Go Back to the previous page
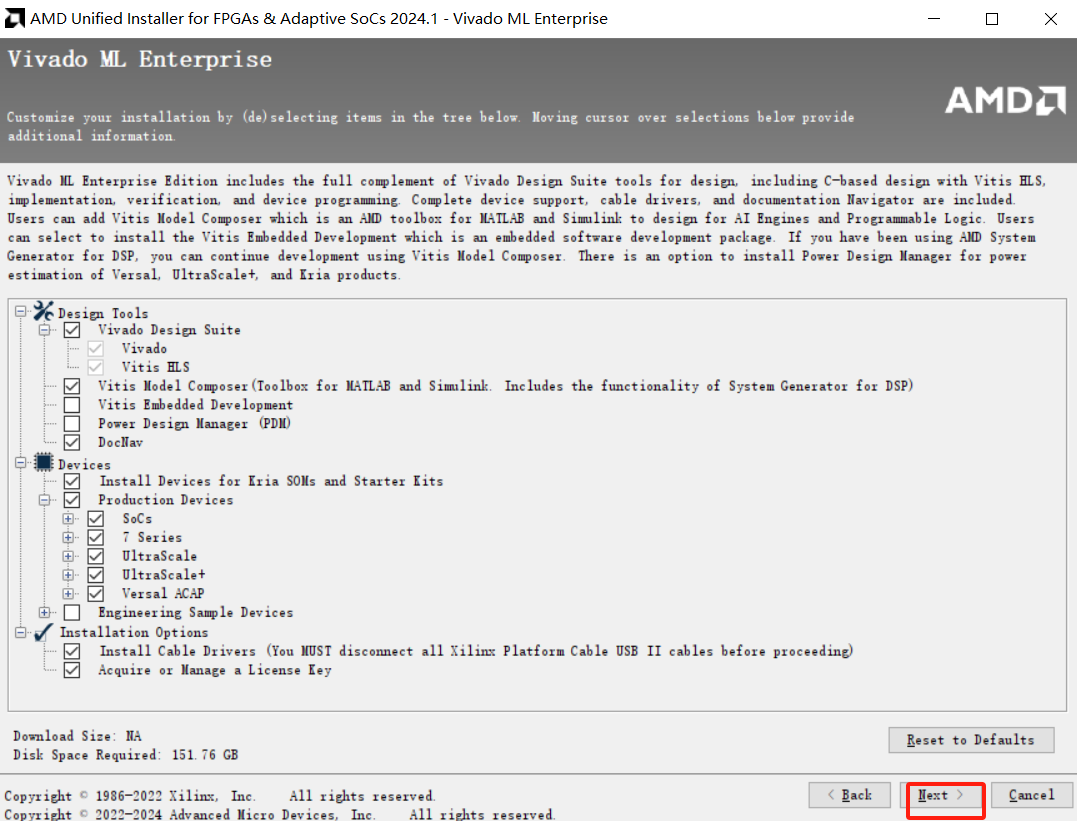 coord(850,795)
